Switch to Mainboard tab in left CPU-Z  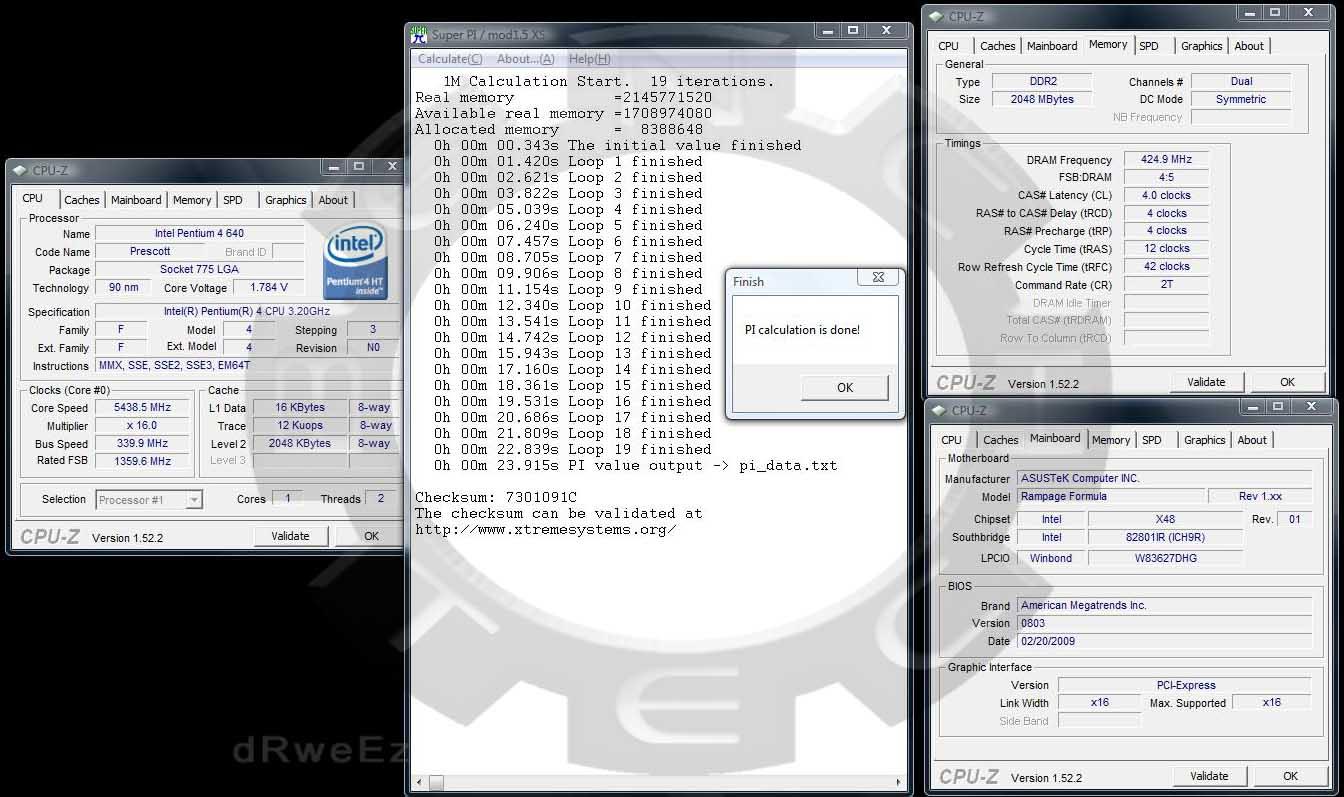point(136,200)
